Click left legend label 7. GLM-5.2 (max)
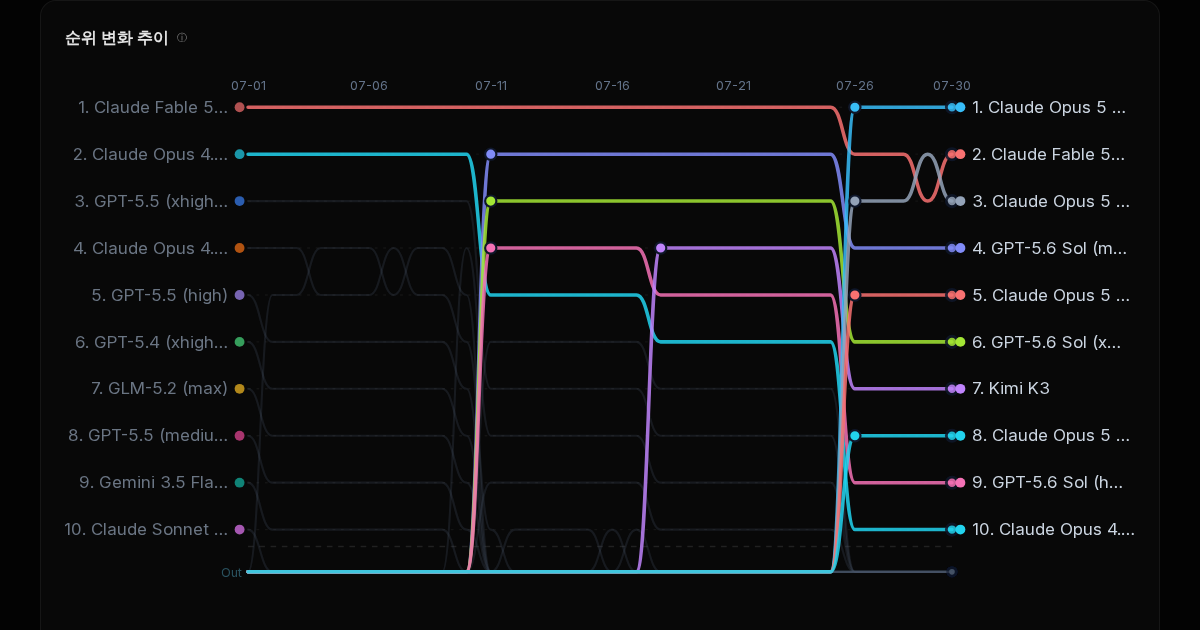Viewport: 1200px width, 630px height. (159, 388)
